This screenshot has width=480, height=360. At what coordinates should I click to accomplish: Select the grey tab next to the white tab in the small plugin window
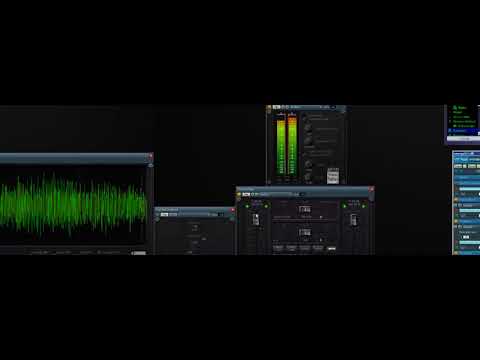coord(173,214)
